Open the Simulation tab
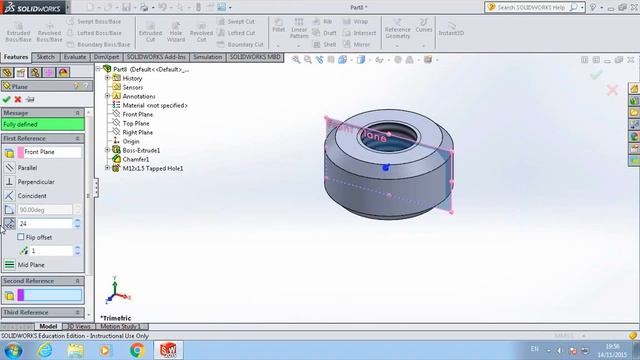This screenshot has width=640, height=360. 207,57
